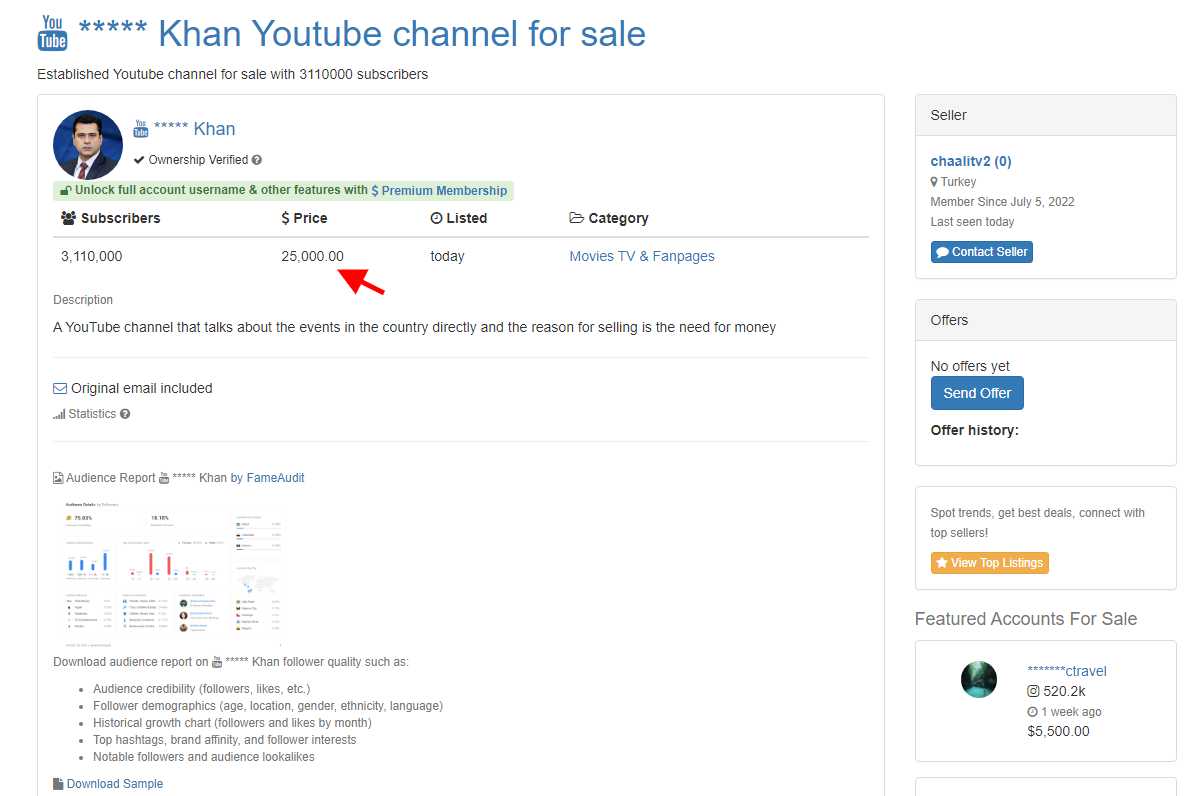Click the unlock icon in the green banner
The image size is (1187, 796).
tap(66, 190)
